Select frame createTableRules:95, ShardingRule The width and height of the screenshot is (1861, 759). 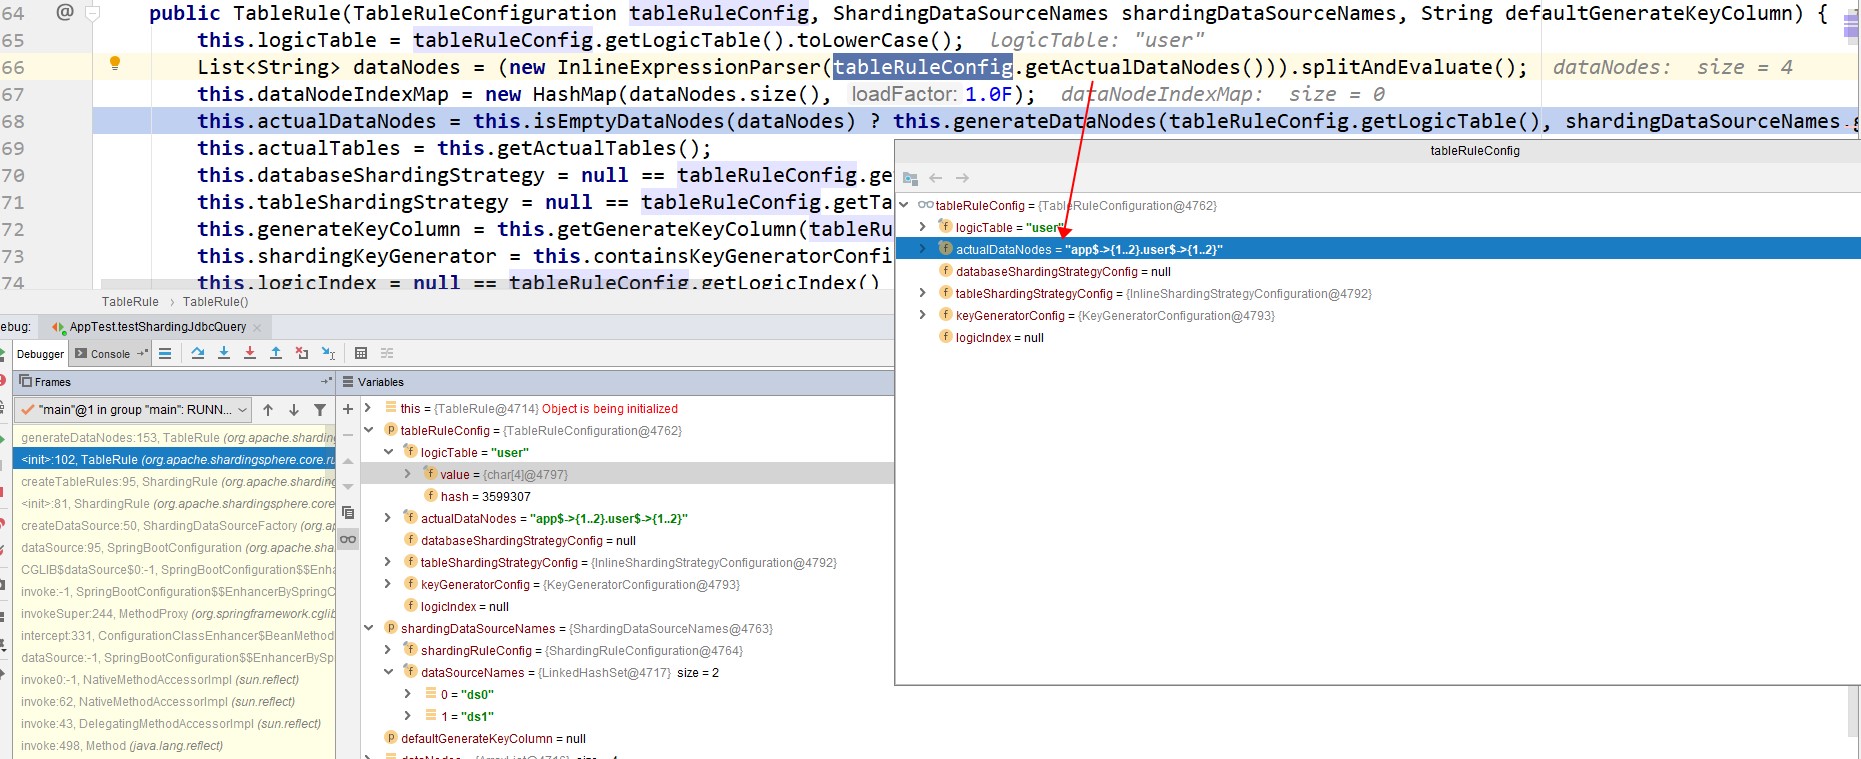[x=174, y=482]
